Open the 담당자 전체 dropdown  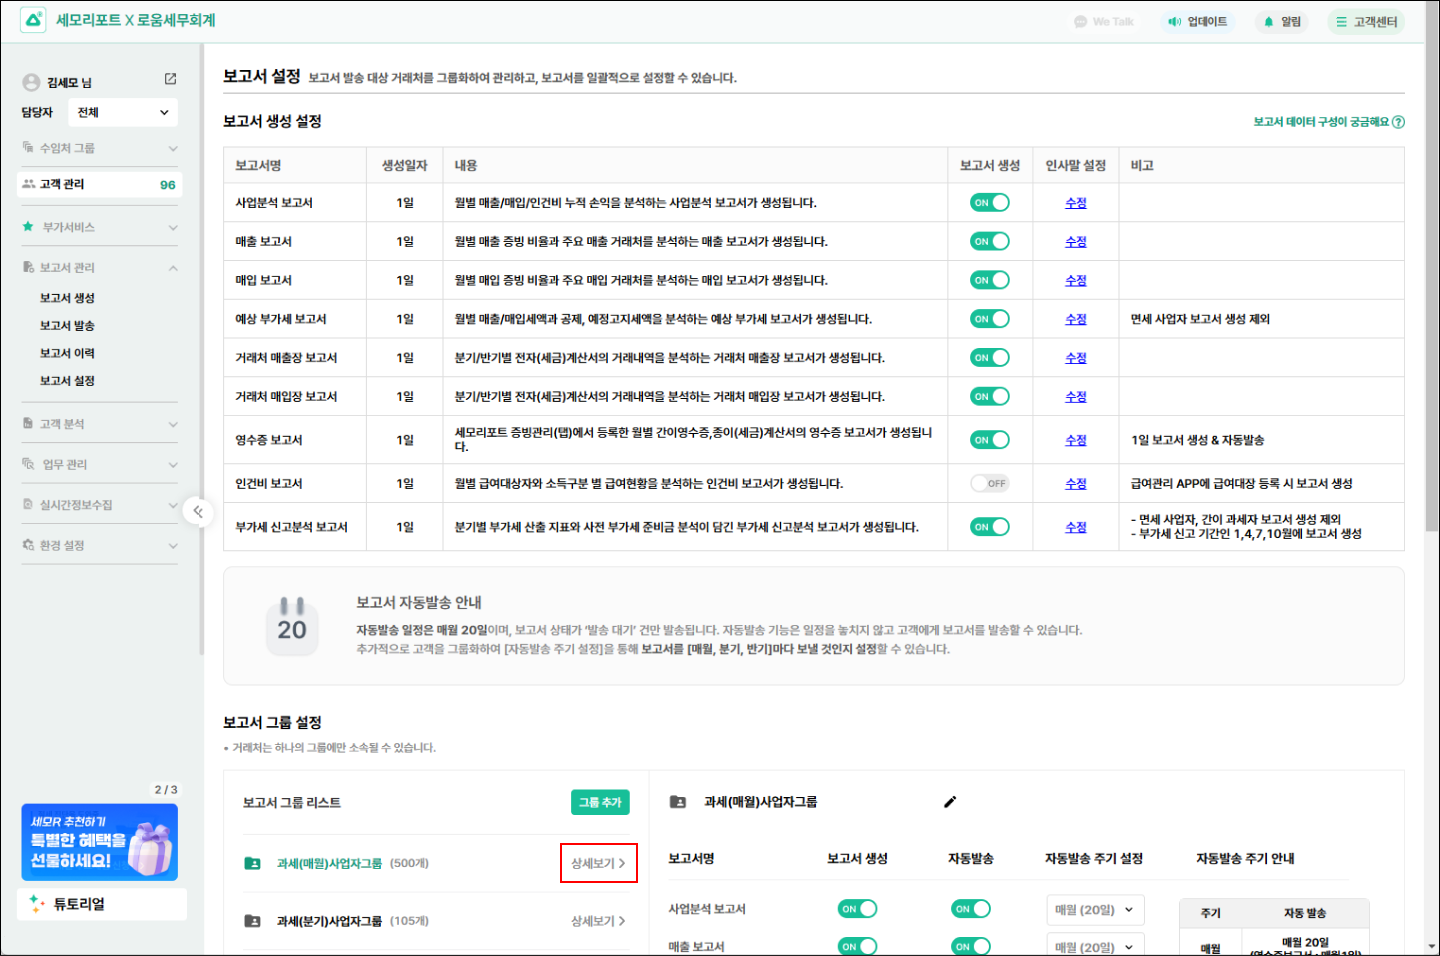click(x=123, y=113)
